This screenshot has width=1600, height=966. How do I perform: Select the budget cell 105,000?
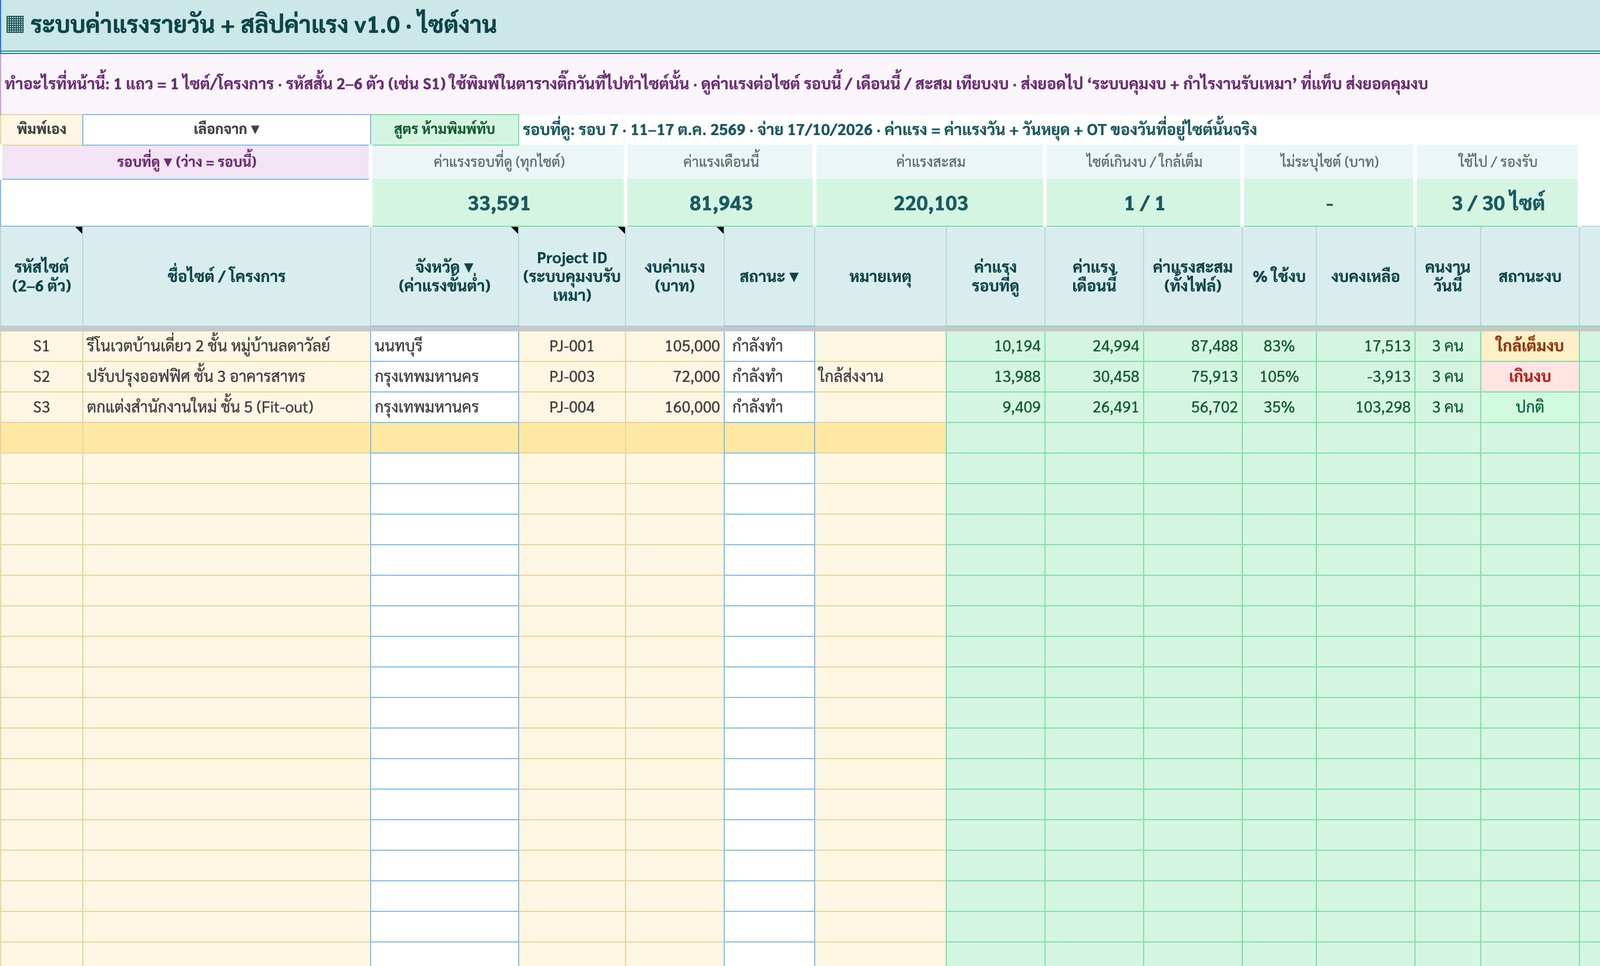(675, 346)
